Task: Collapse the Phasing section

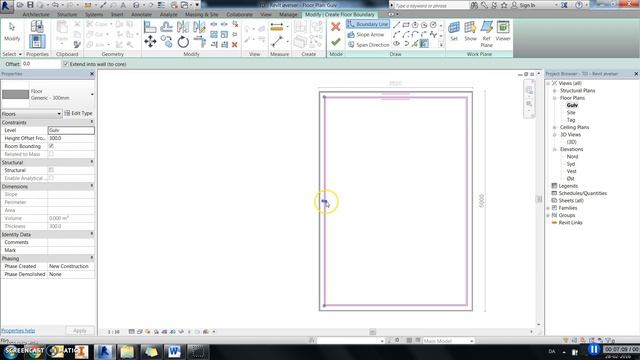Action: 91,258
